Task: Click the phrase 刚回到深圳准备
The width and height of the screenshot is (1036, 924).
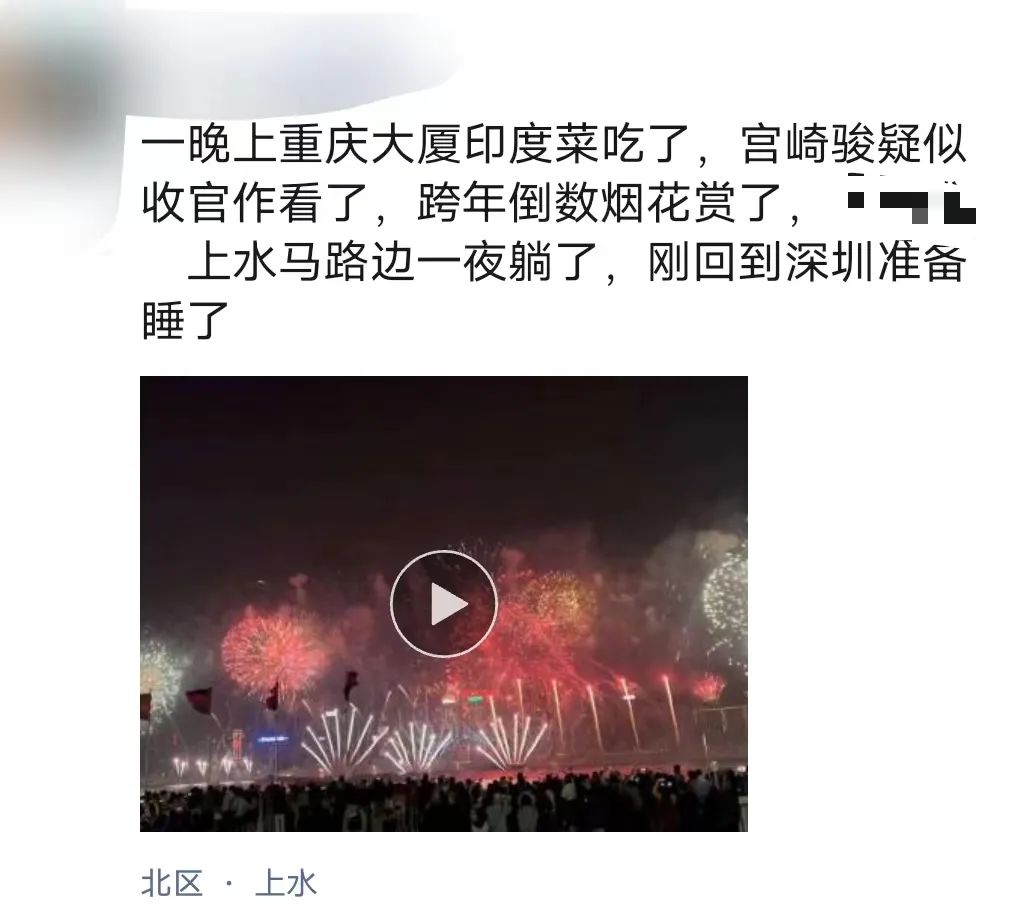Action: (807, 262)
